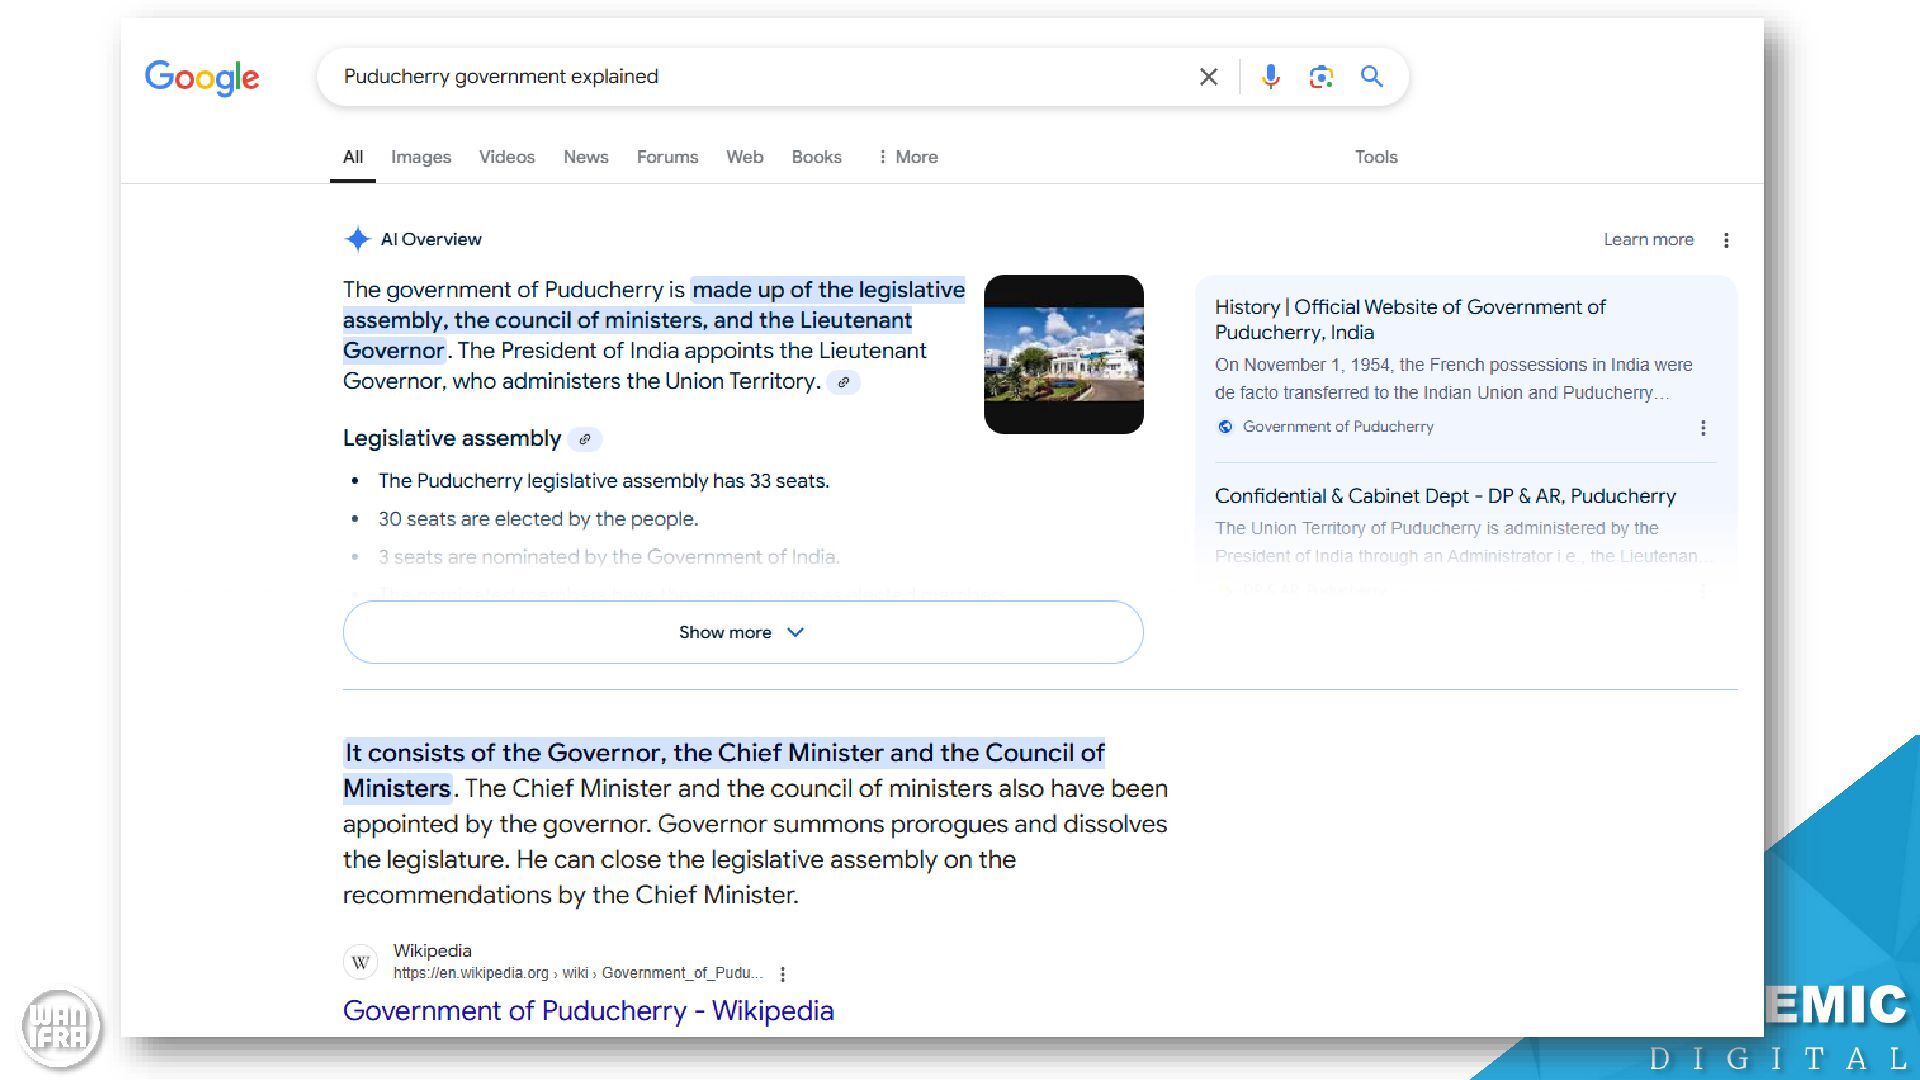1920x1080 pixels.
Task: Open the More search filters dropdown
Action: point(908,157)
